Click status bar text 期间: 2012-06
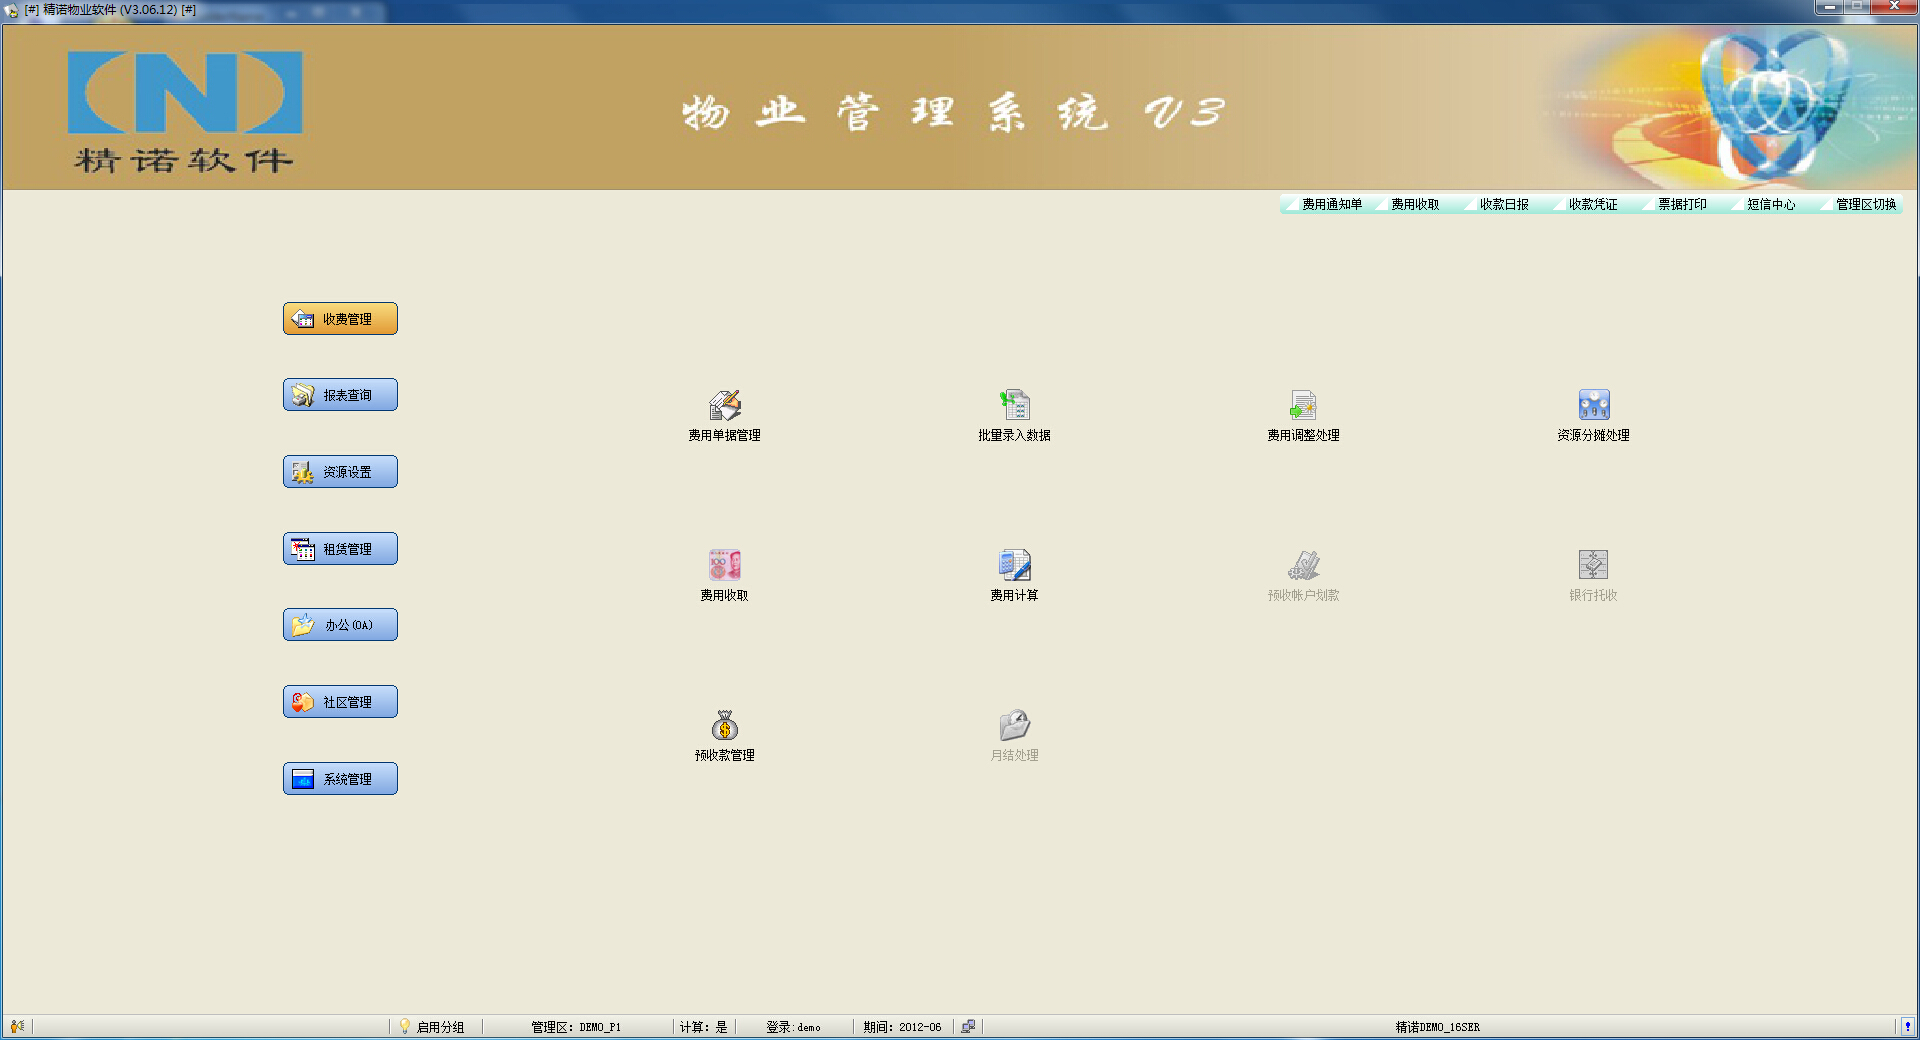The width and height of the screenshot is (1920, 1040). (x=902, y=1027)
